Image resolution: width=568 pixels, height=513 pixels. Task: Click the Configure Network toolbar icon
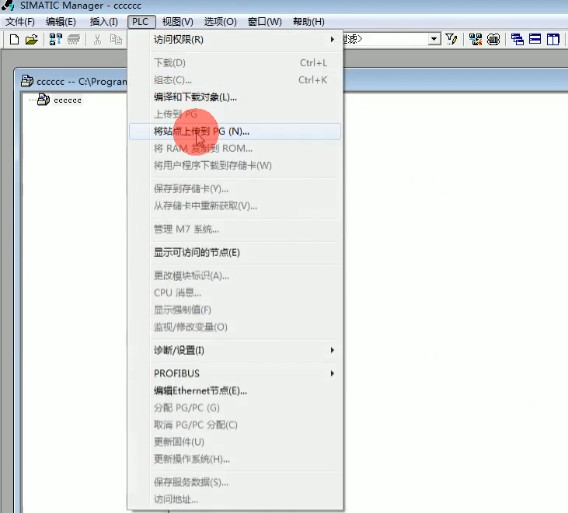pyautogui.click(x=475, y=39)
